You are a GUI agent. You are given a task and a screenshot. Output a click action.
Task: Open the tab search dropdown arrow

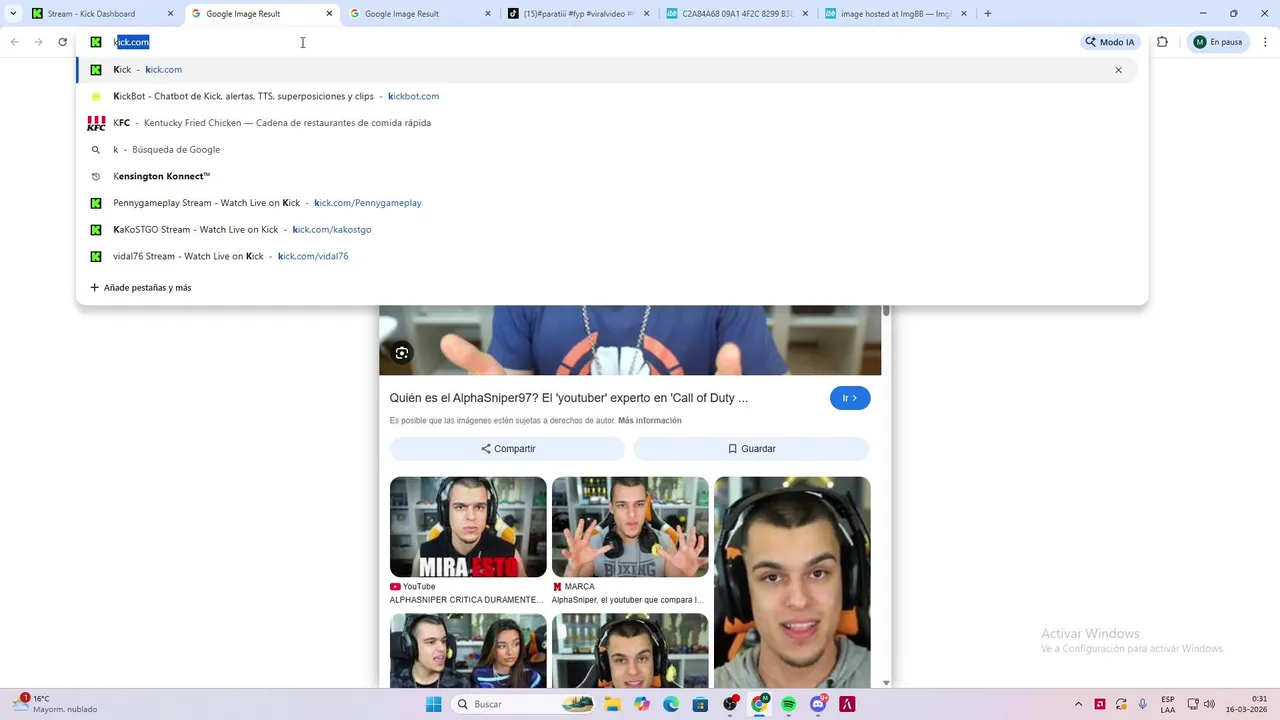13,14
